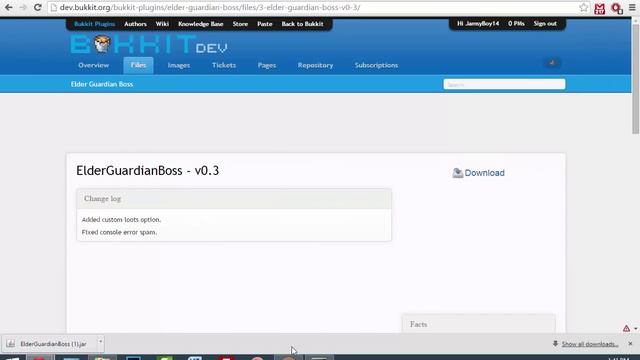Viewport: 640px width, 360px height.
Task: Open the 0 PMs messages link
Action: click(516, 24)
